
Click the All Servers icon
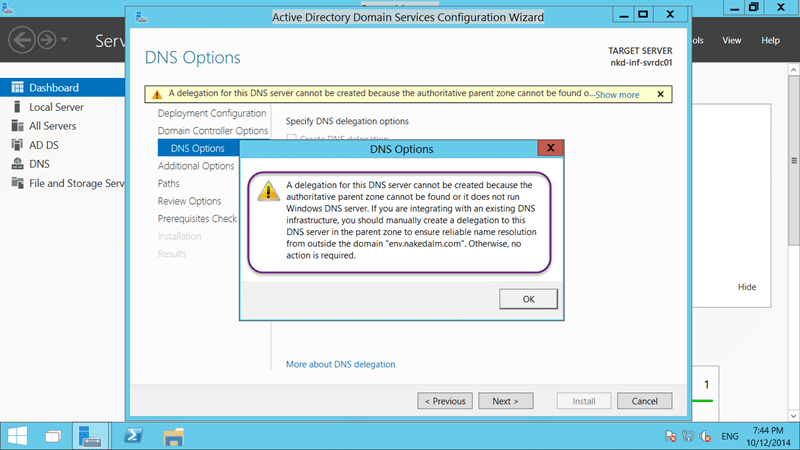(x=17, y=126)
